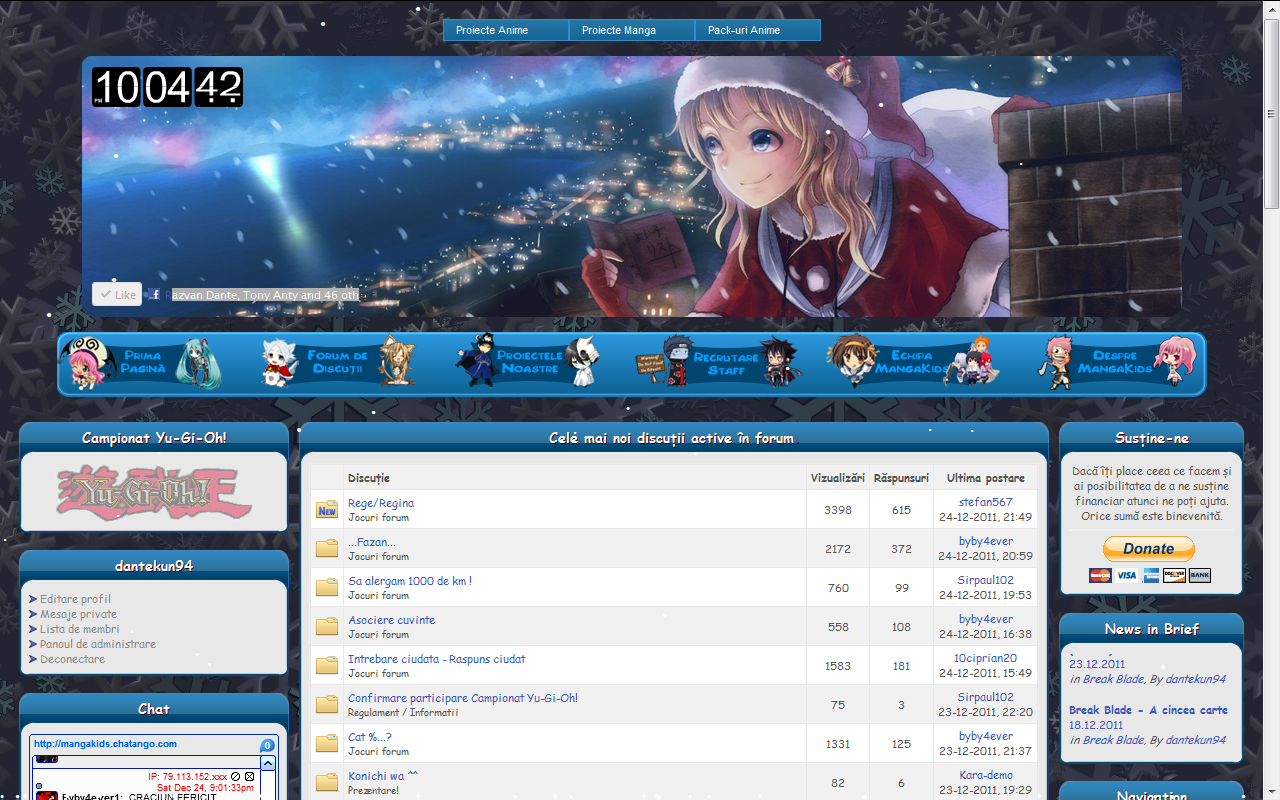This screenshot has height=800, width=1280.
Task: Click the Prima Pagină banner button
Action: pos(140,363)
